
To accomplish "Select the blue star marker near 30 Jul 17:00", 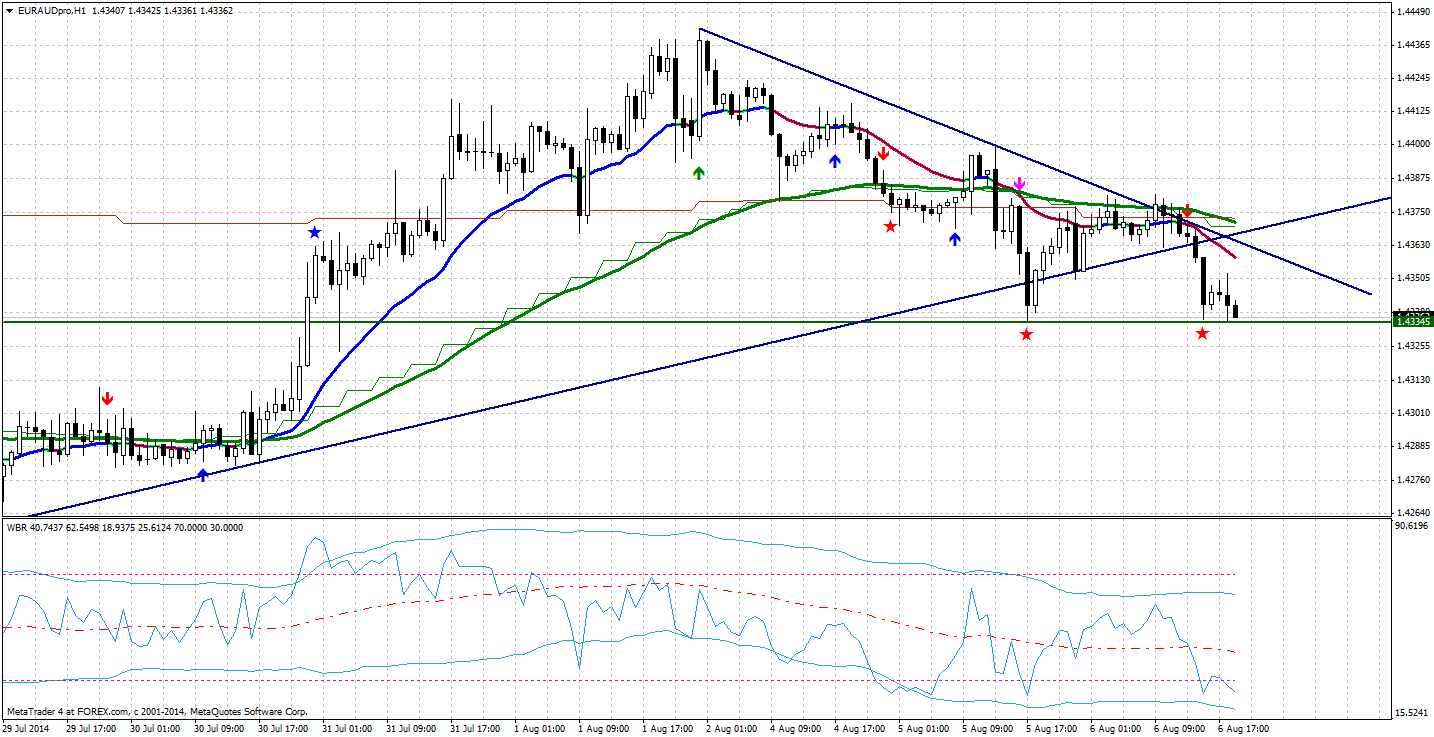I will (x=314, y=231).
